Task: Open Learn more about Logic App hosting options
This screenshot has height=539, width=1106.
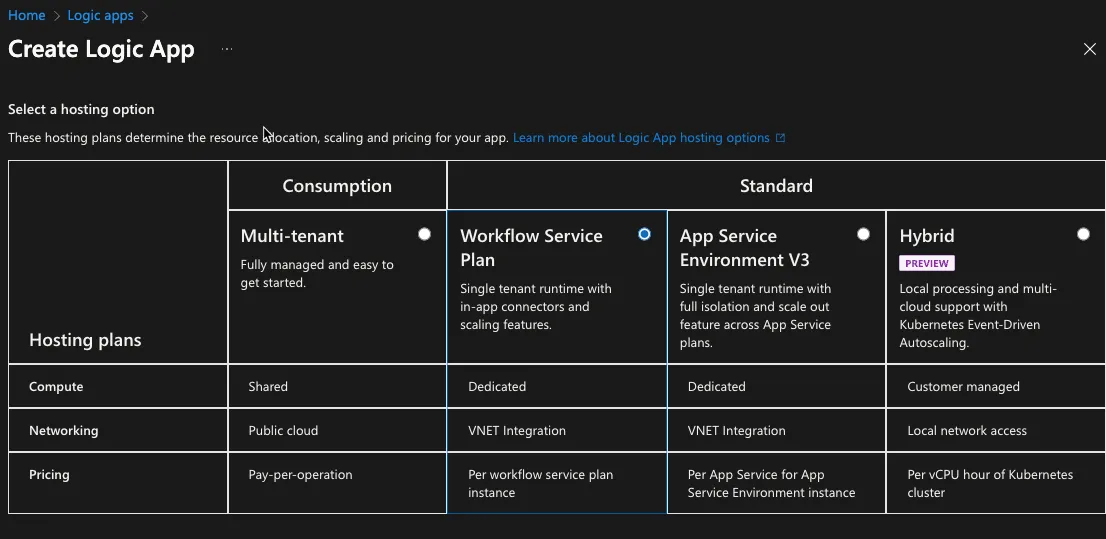Action: 641,138
